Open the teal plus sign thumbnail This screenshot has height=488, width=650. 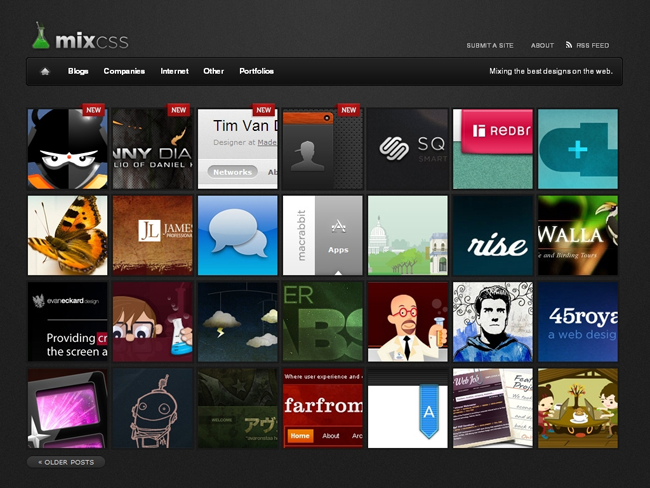point(577,149)
